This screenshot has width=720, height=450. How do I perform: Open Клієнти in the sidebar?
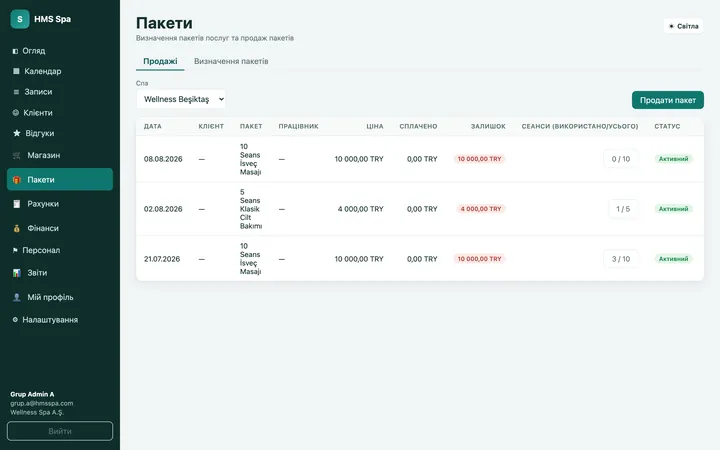point(60,112)
